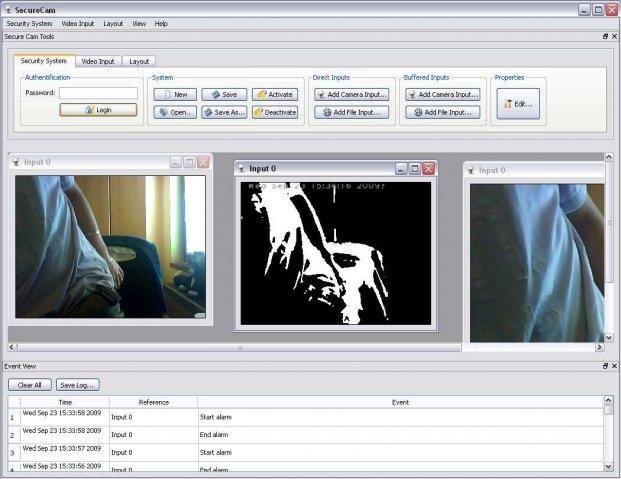Deactivate the security system

275,112
